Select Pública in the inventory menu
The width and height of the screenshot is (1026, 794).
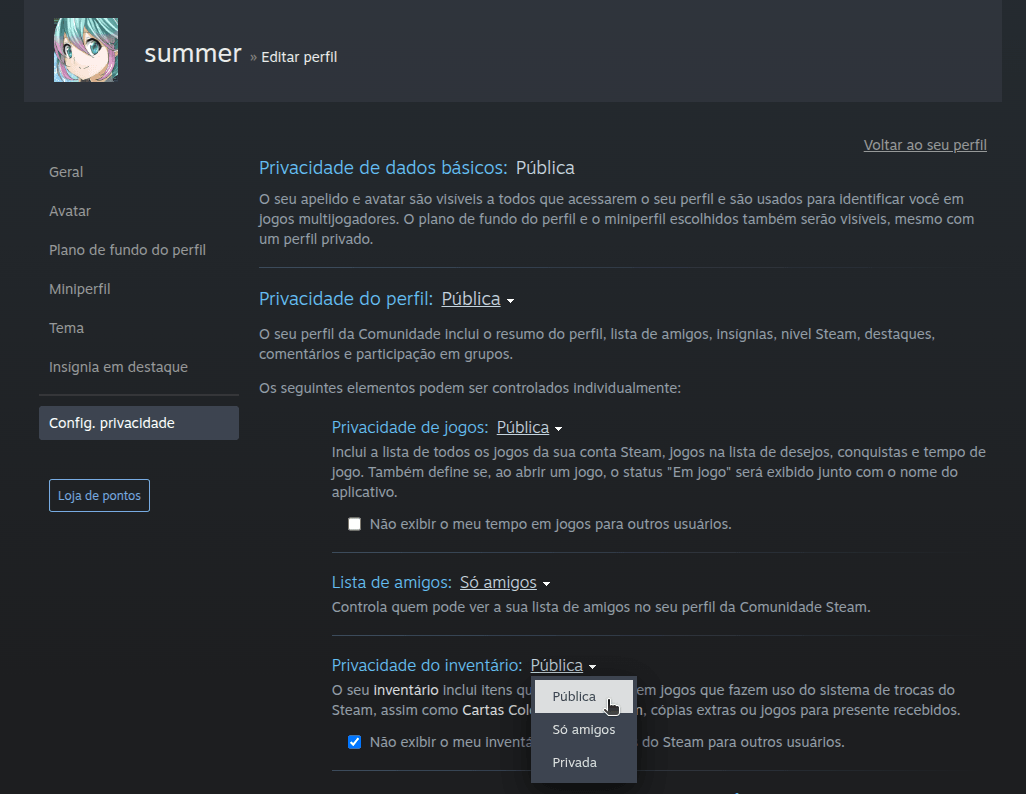[x=575, y=696]
